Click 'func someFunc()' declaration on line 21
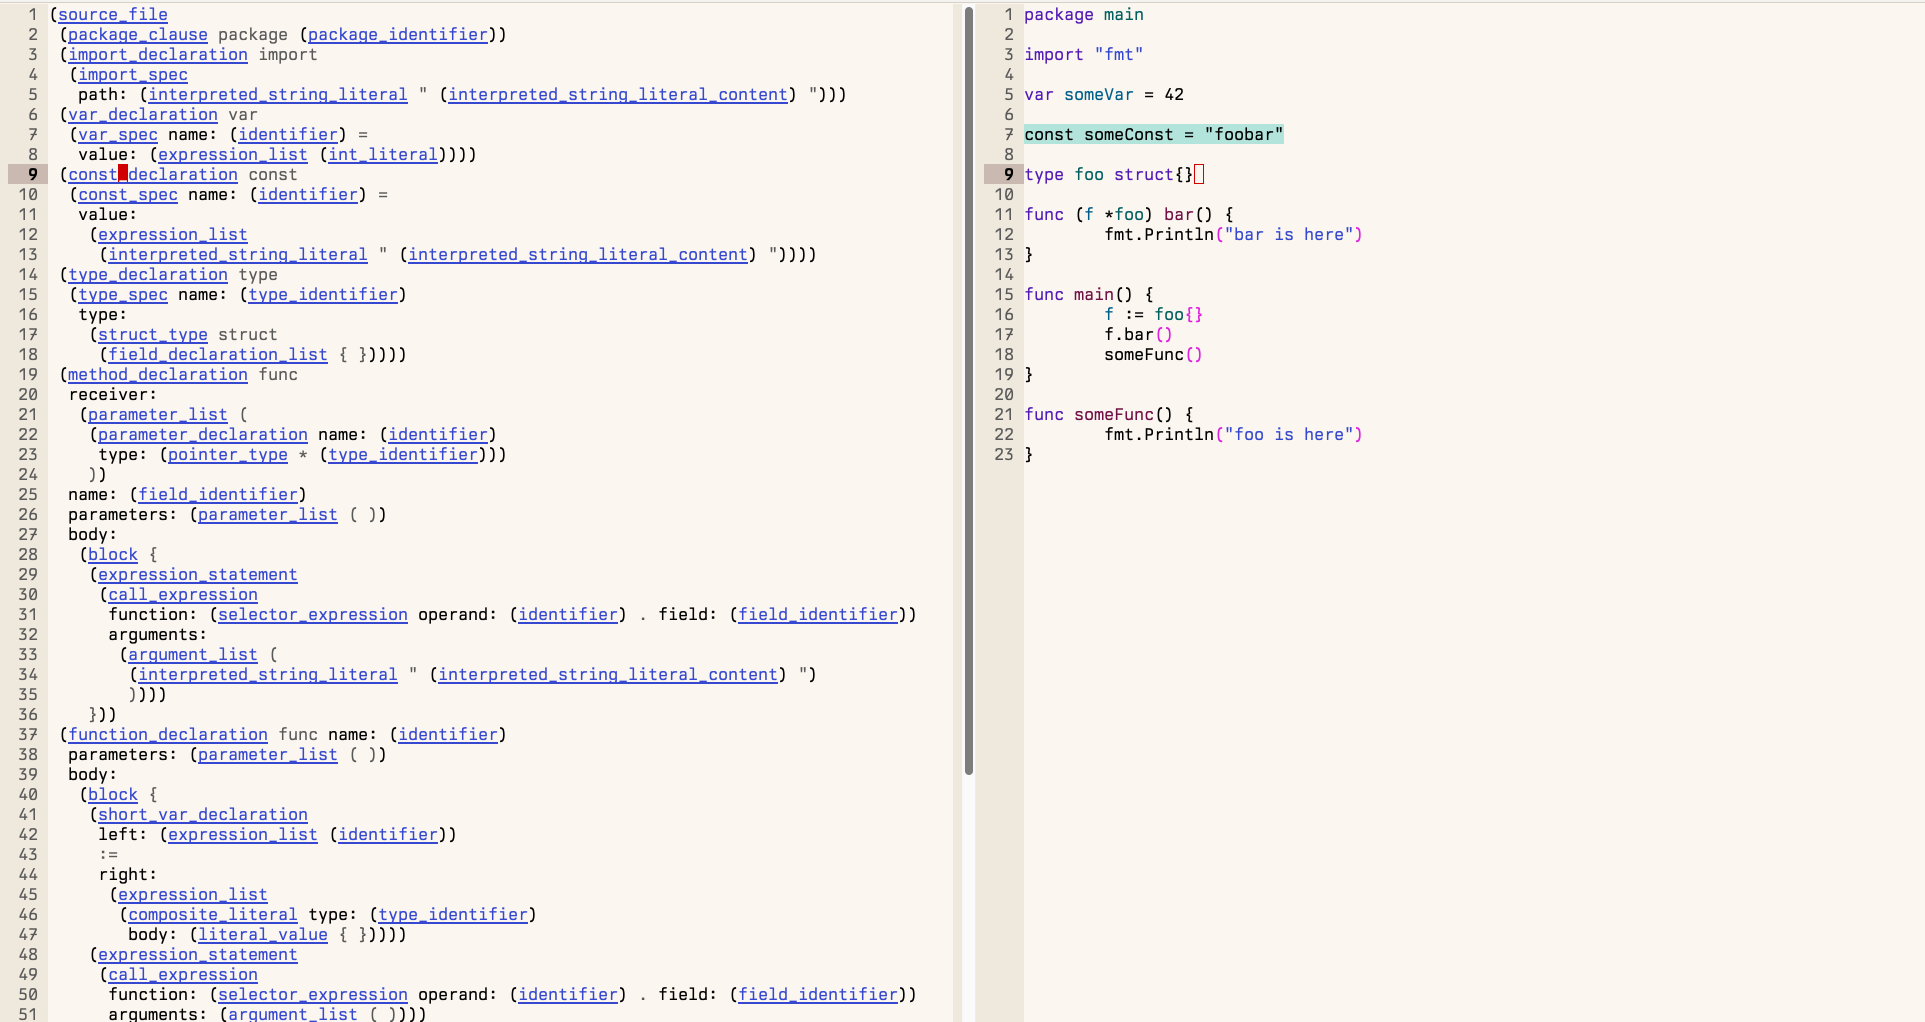The image size is (1925, 1022). [1099, 415]
